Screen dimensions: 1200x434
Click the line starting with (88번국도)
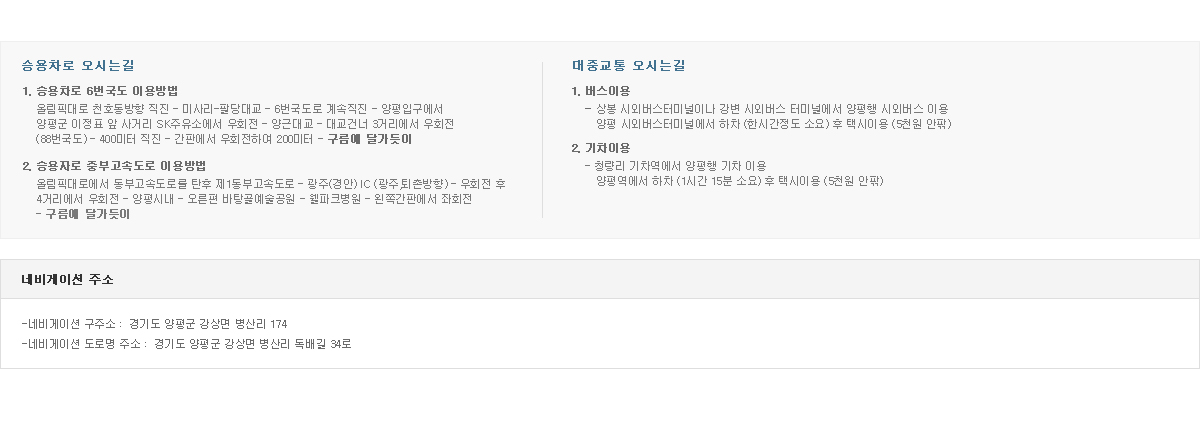coord(224,140)
